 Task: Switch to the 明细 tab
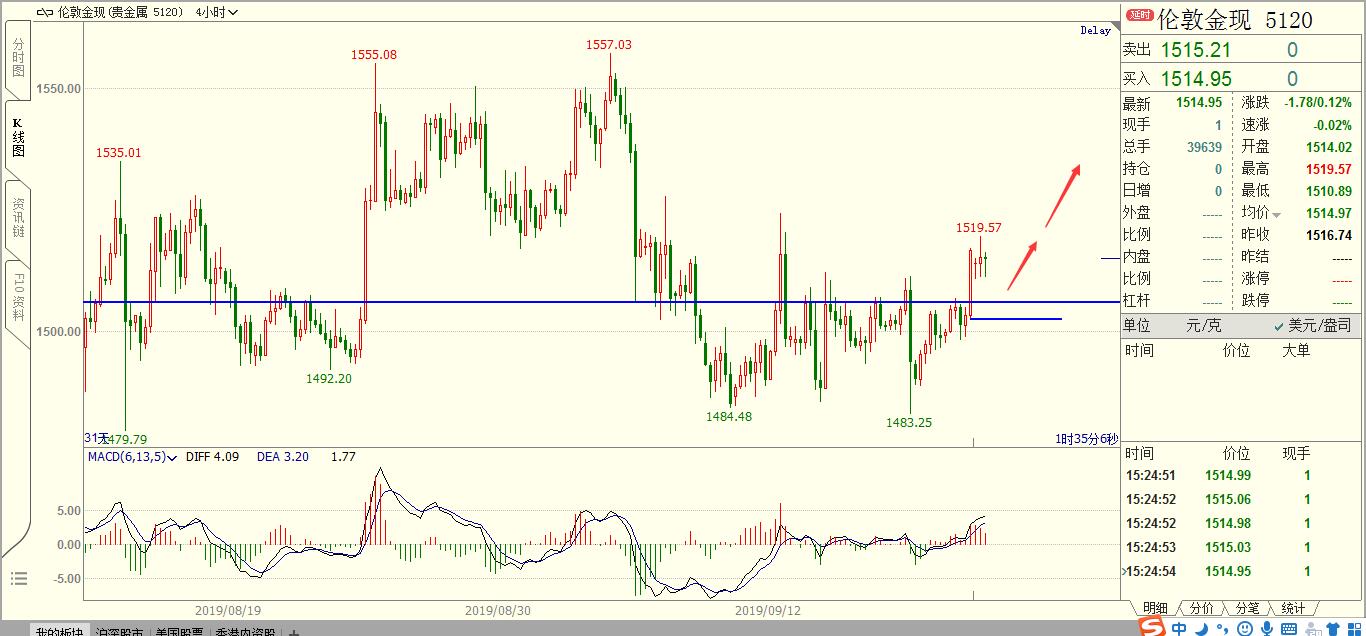click(1154, 608)
